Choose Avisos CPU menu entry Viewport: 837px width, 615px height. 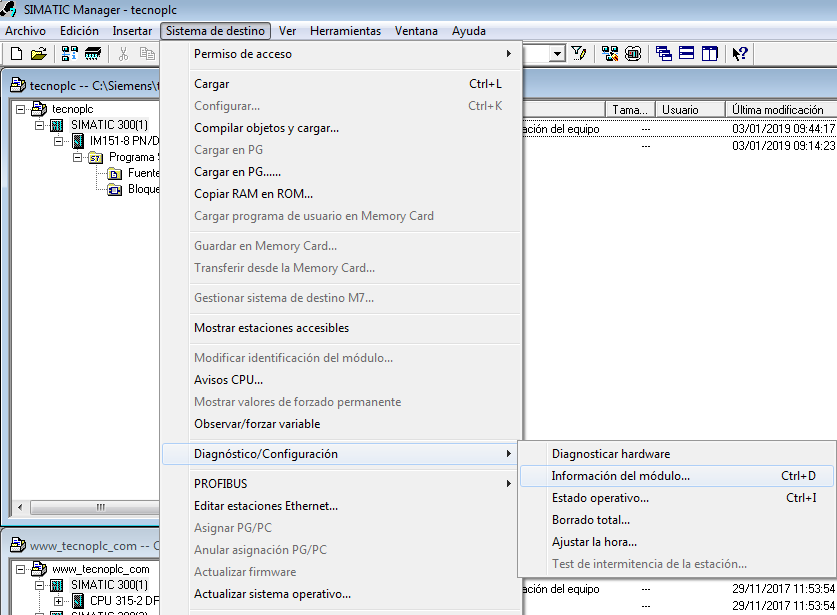(x=342, y=380)
